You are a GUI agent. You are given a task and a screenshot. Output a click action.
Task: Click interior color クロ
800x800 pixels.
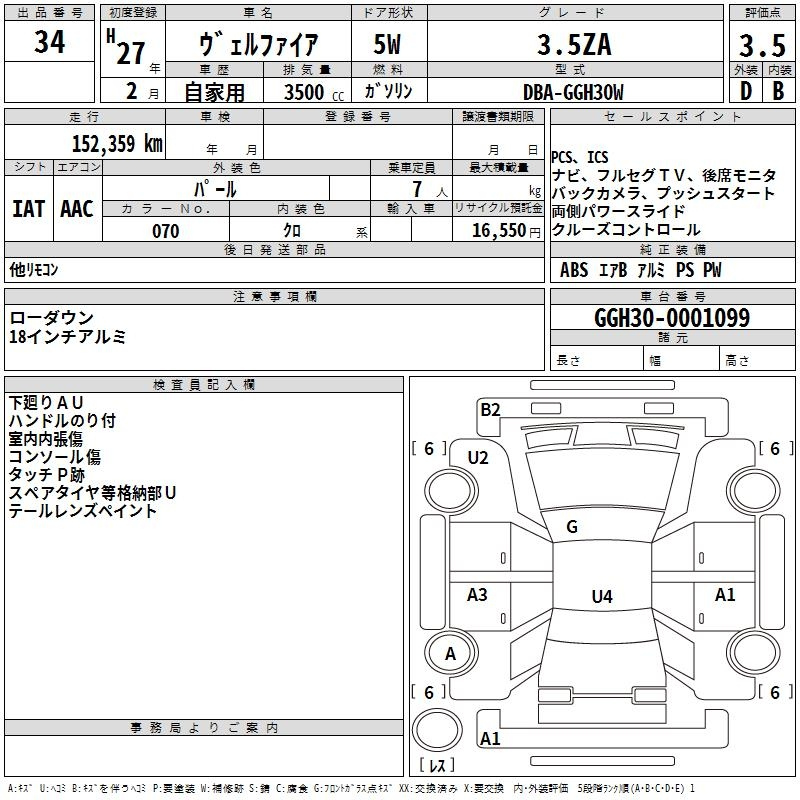click(x=292, y=231)
